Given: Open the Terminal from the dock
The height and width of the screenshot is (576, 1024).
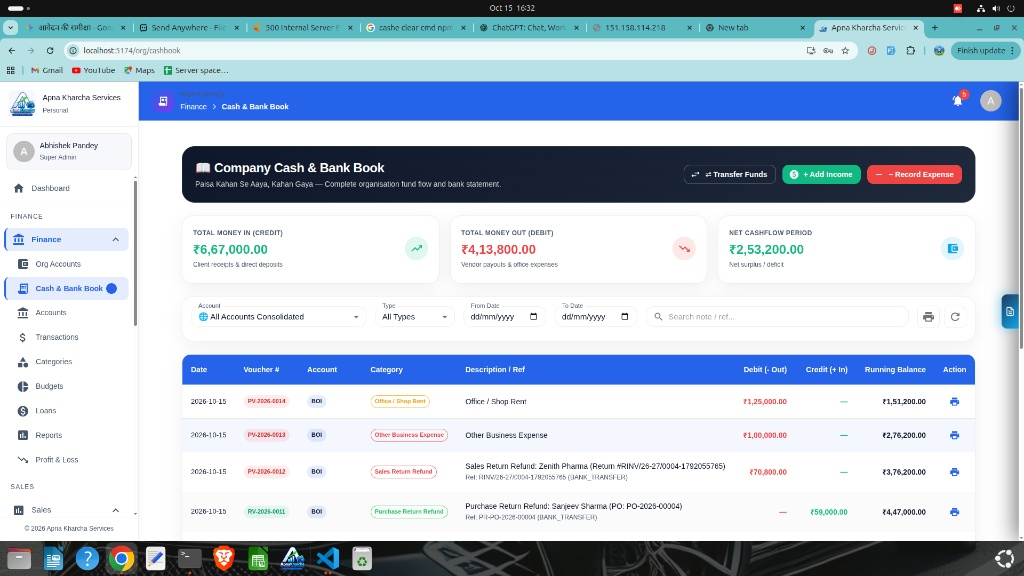Looking at the screenshot, I should pyautogui.click(x=189, y=558).
